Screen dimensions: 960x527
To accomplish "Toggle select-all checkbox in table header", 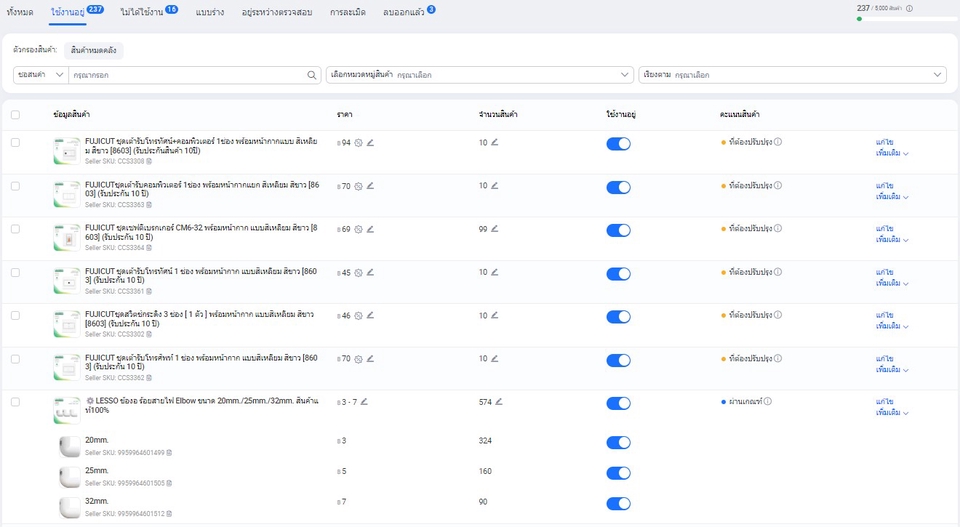I will pyautogui.click(x=15, y=114).
